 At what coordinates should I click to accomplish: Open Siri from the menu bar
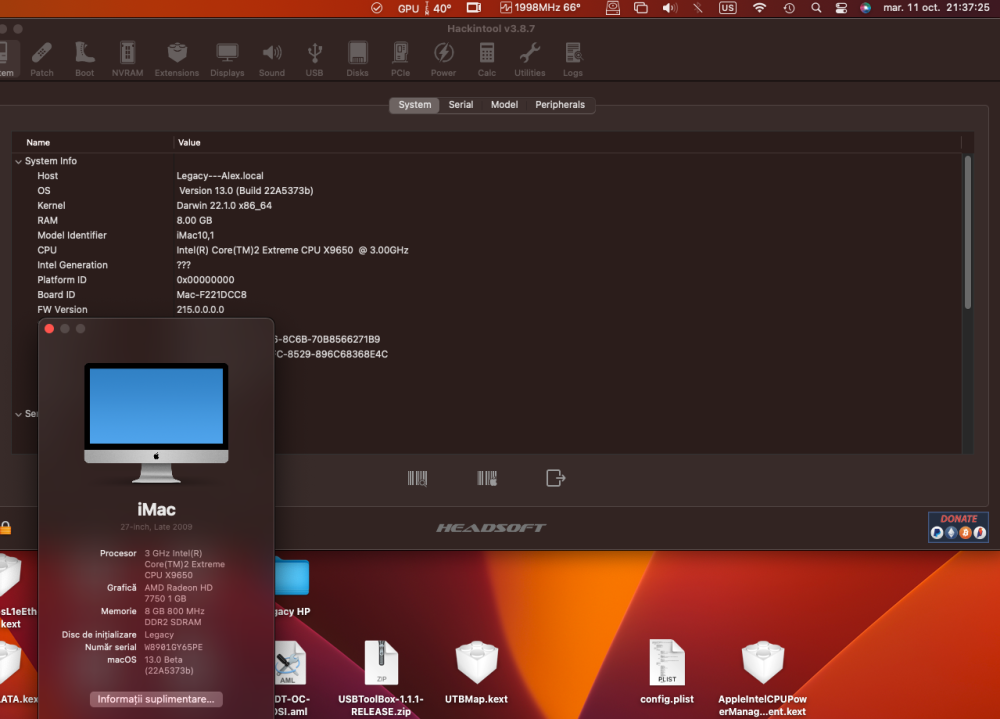(865, 8)
